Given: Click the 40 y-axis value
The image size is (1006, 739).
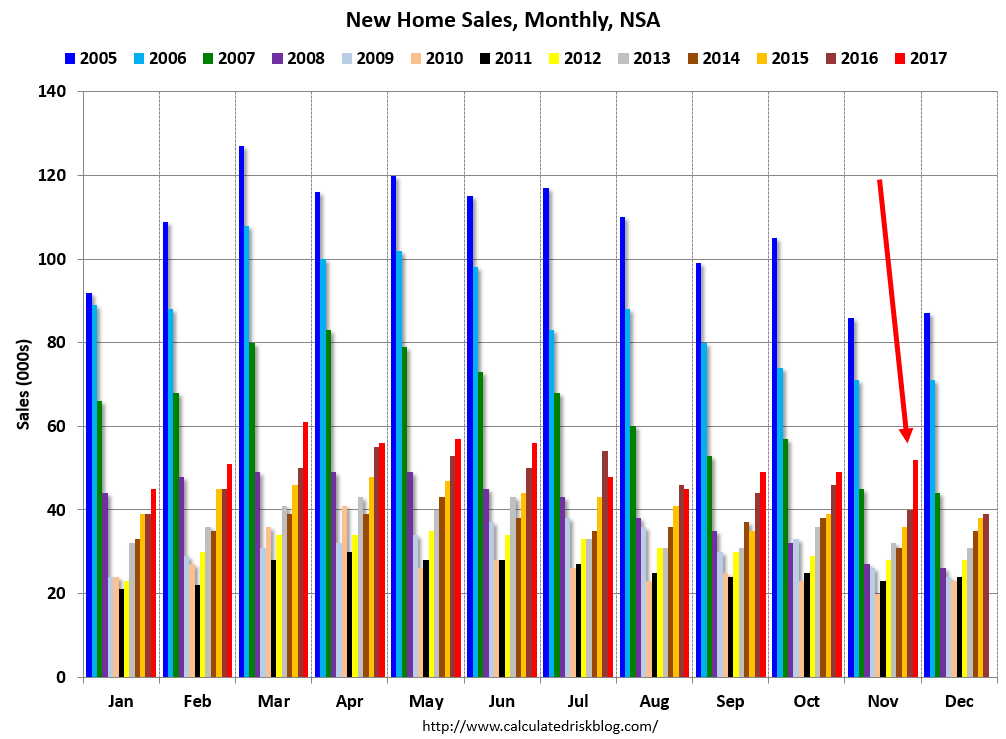Looking at the screenshot, I should [56, 510].
